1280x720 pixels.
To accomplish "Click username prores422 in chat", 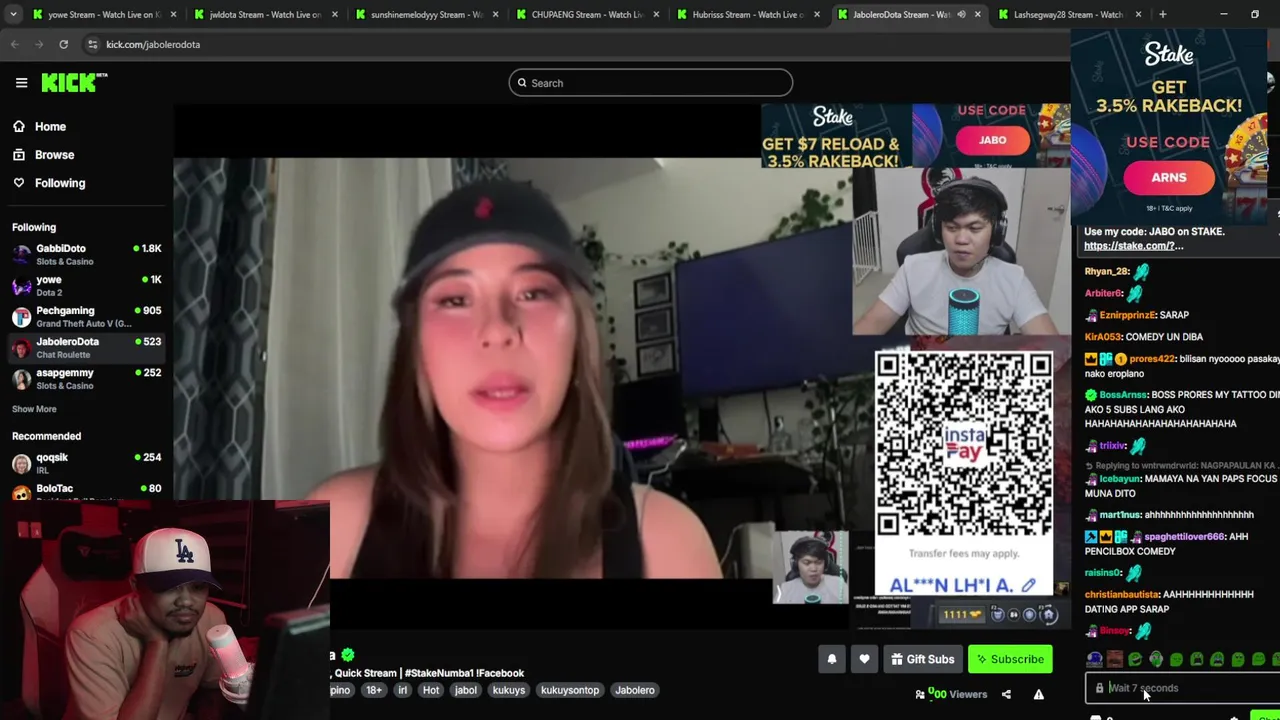I will [1152, 359].
